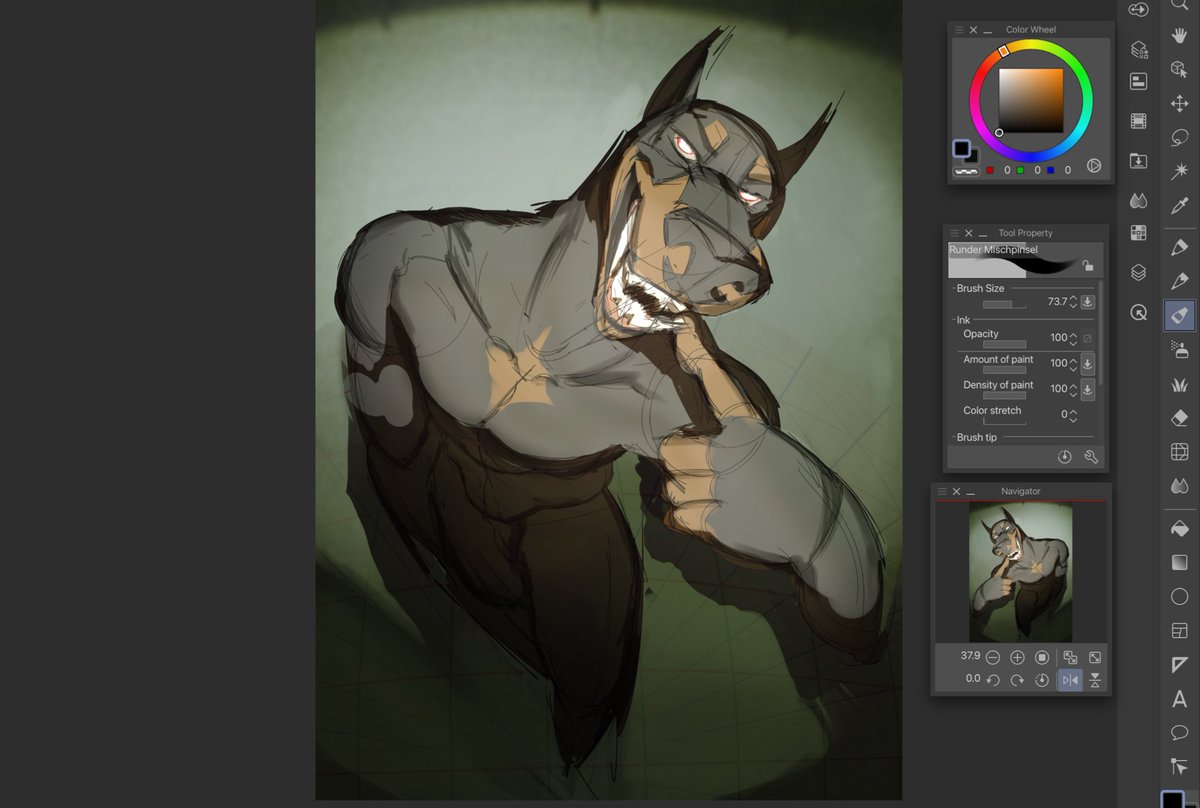Zoom out in Navigator
This screenshot has height=808, width=1200.
click(x=993, y=657)
